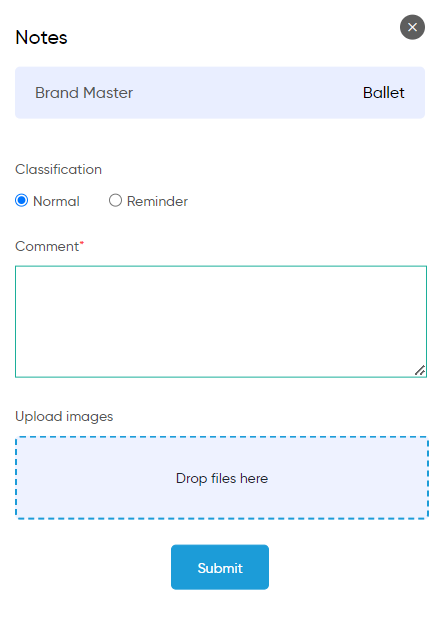Screen dimensions: 443x617
Task: Click the Classification field label
Action: [x=58, y=170]
